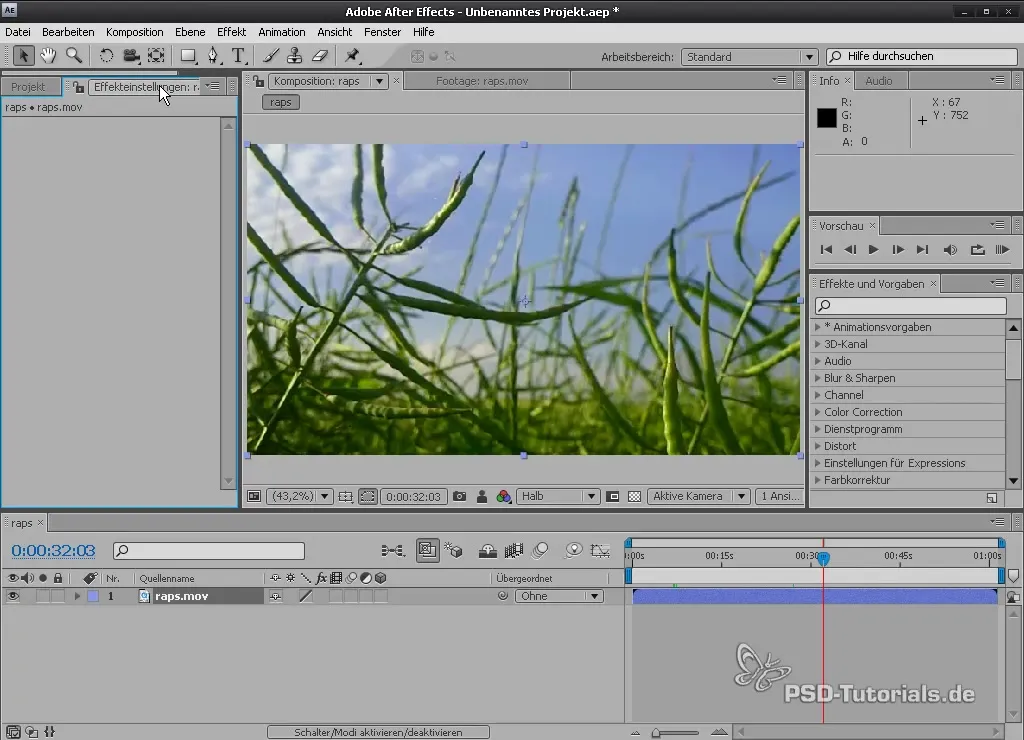Take a snapshot with camera icon
The height and width of the screenshot is (740, 1024).
point(460,496)
